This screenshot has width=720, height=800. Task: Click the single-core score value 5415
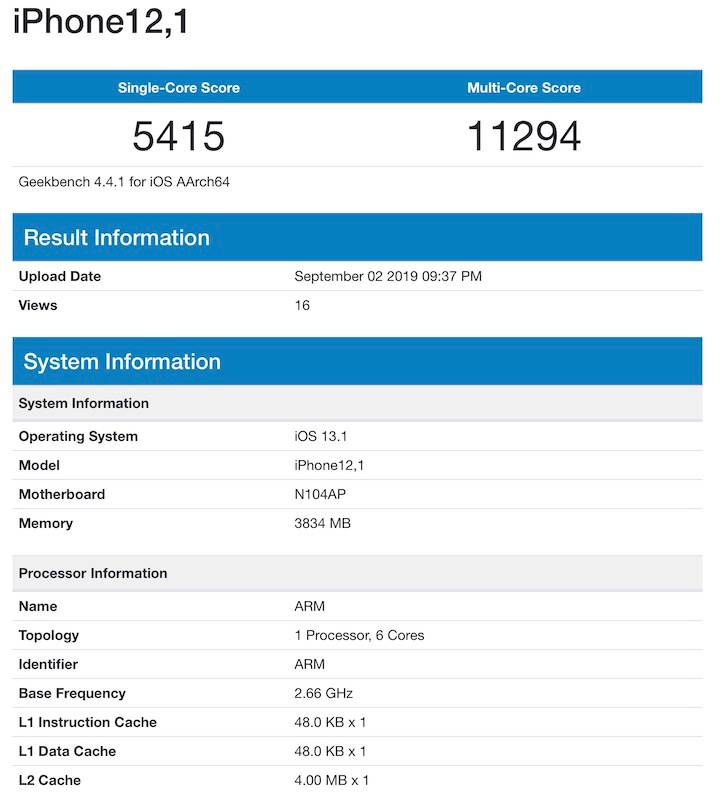(179, 136)
